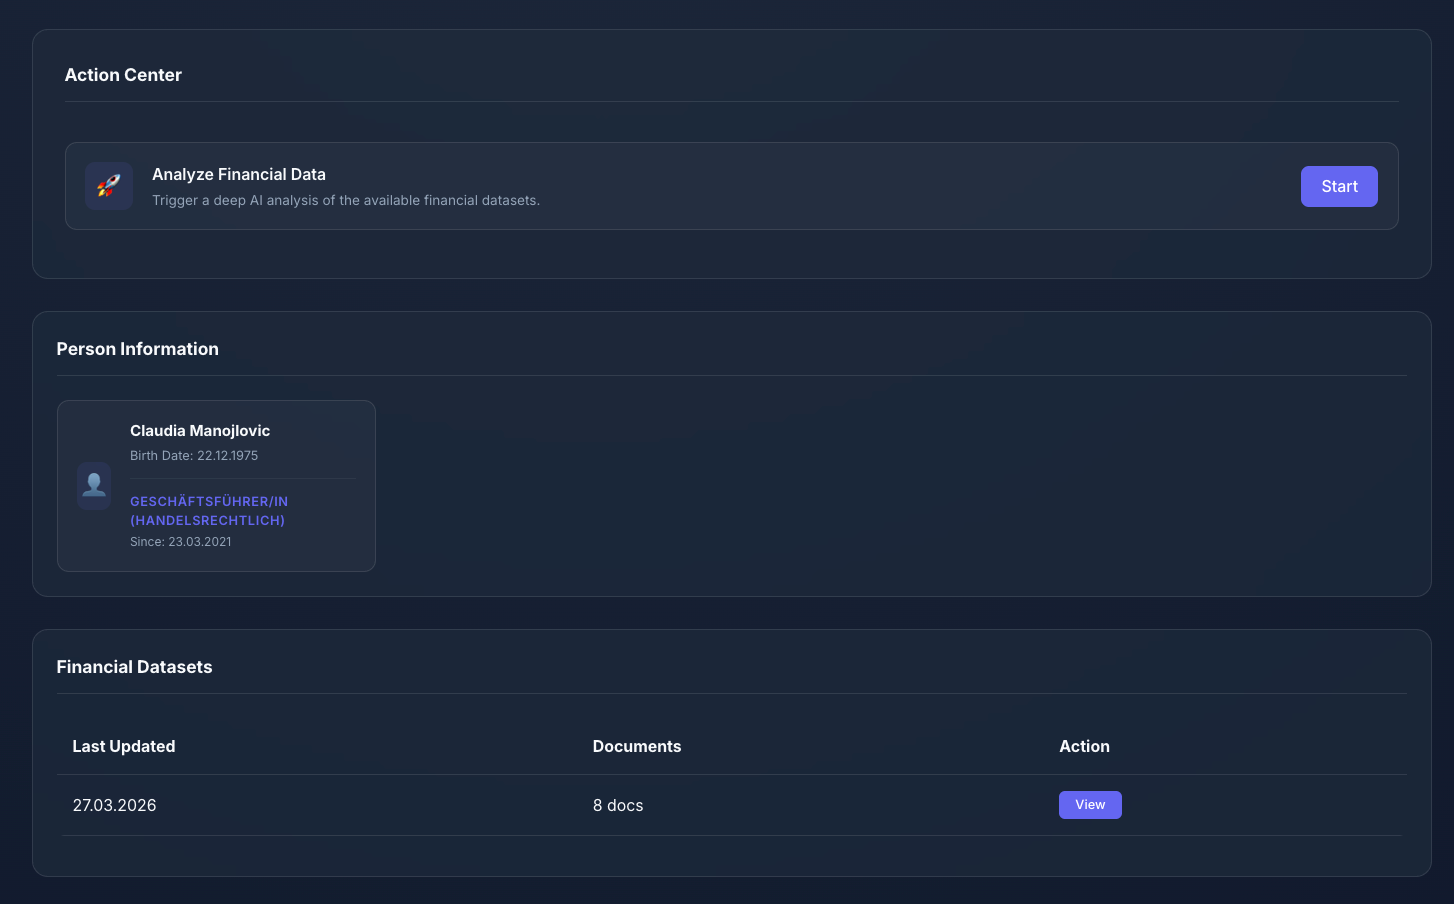Screen dimensions: 1454x904
Task: Click the Geschäftsführer/in (Handelsrechtlich) role label
Action: 209,511
